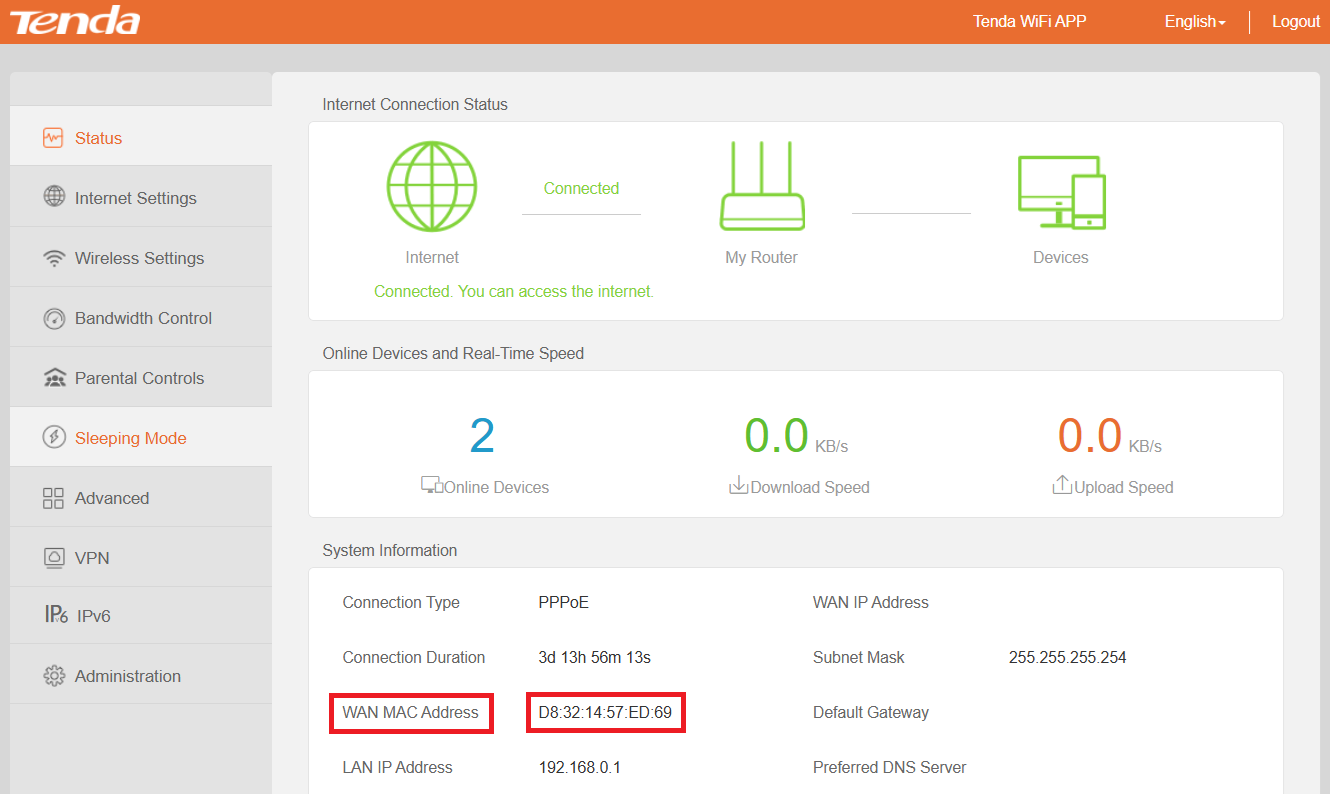Click the Subnet Mask label
The image size is (1330, 794).
coord(858,657)
